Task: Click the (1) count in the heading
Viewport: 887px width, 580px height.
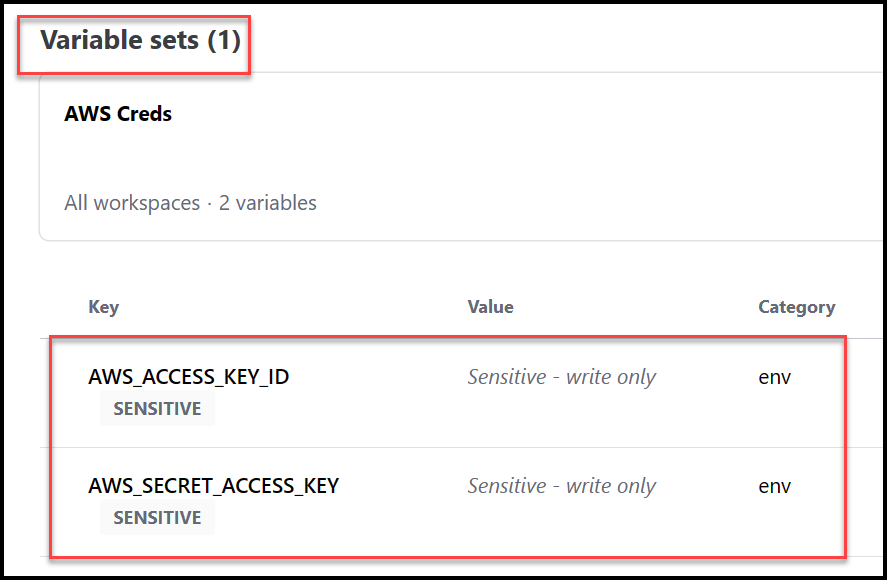Action: (224, 41)
